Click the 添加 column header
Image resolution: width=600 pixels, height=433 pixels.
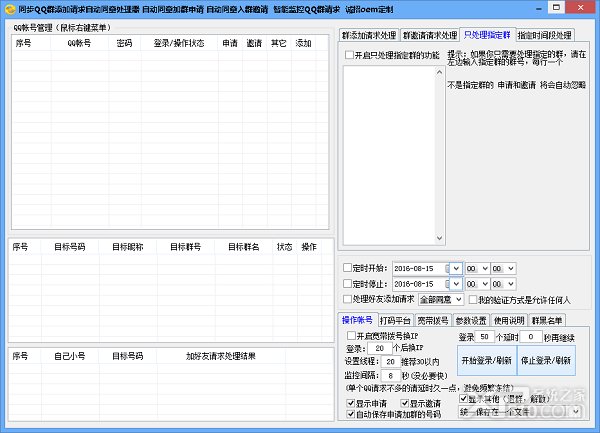click(x=303, y=43)
